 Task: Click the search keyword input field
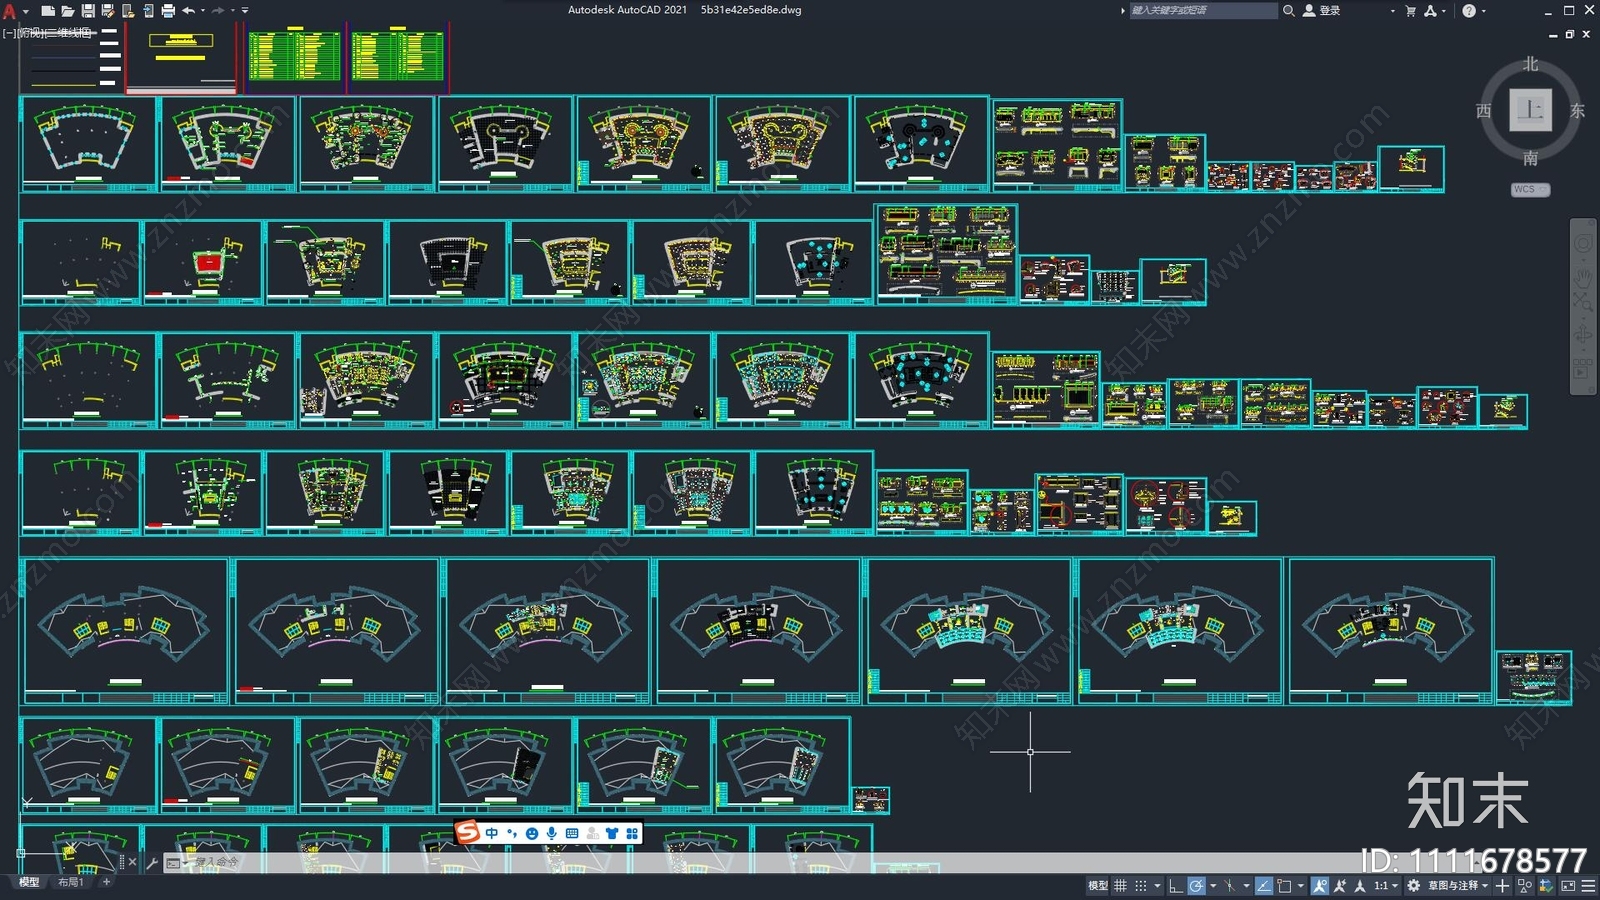(x=1204, y=10)
